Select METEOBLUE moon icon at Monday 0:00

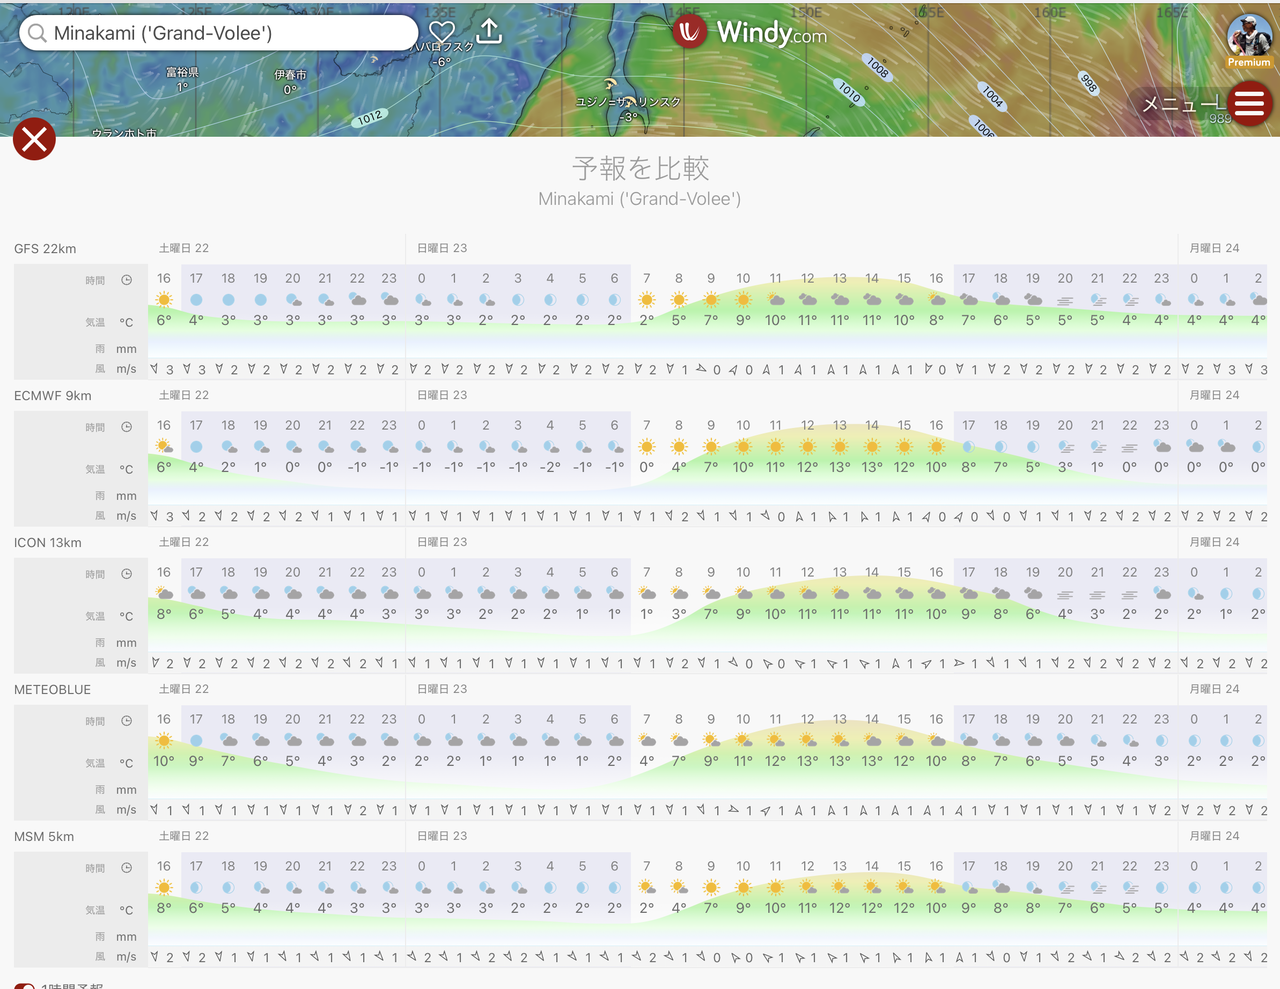coord(1194,740)
